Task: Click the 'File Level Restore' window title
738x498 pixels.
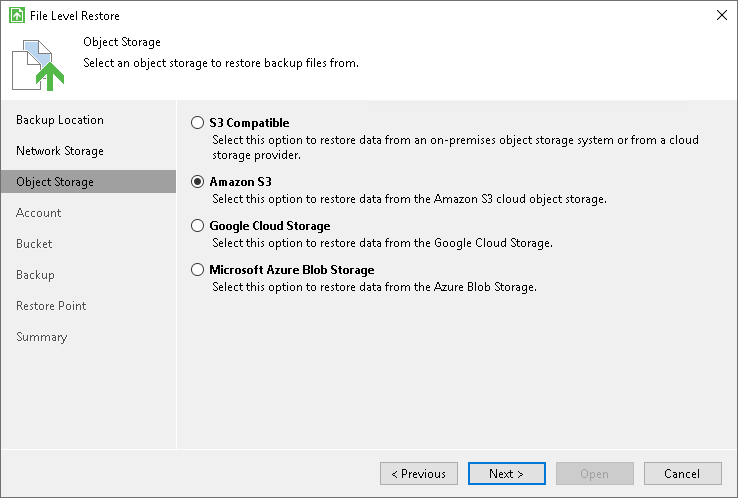Action: click(75, 16)
